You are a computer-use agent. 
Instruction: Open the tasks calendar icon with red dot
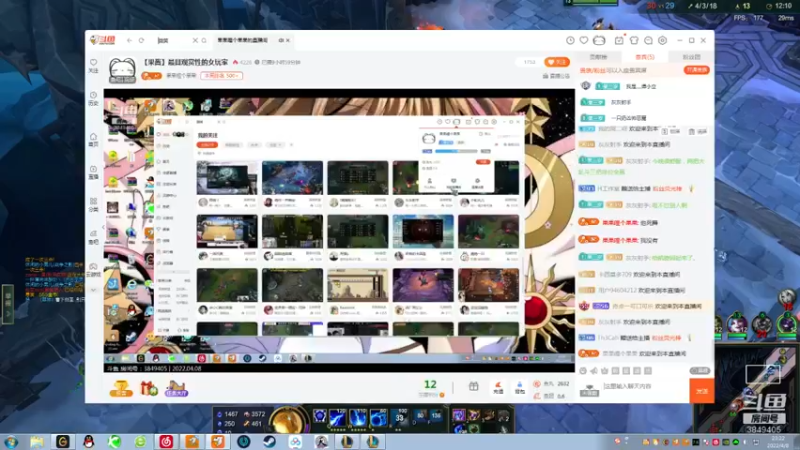pos(619,40)
